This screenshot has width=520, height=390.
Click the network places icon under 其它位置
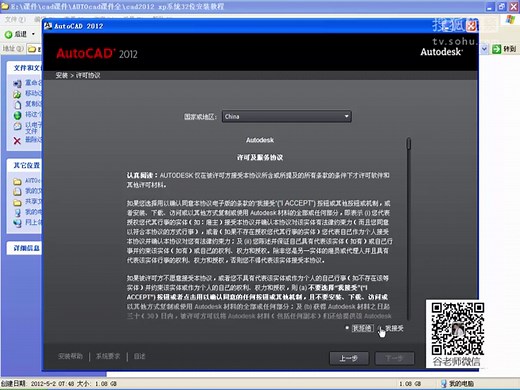click(x=17, y=223)
